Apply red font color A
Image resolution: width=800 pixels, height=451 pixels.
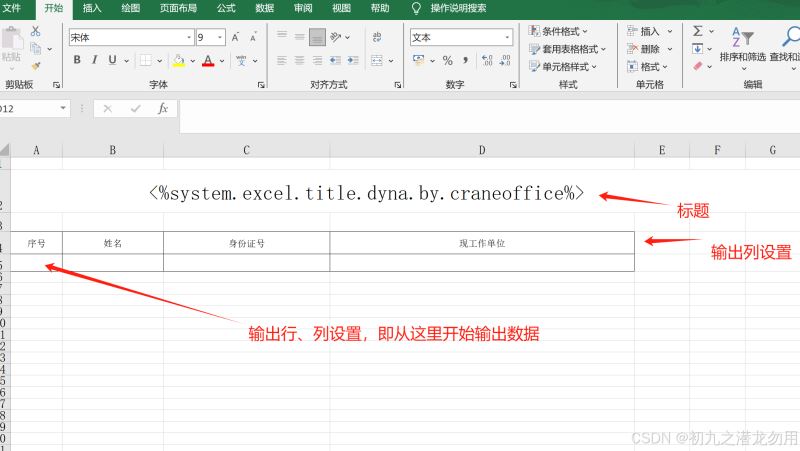208,61
